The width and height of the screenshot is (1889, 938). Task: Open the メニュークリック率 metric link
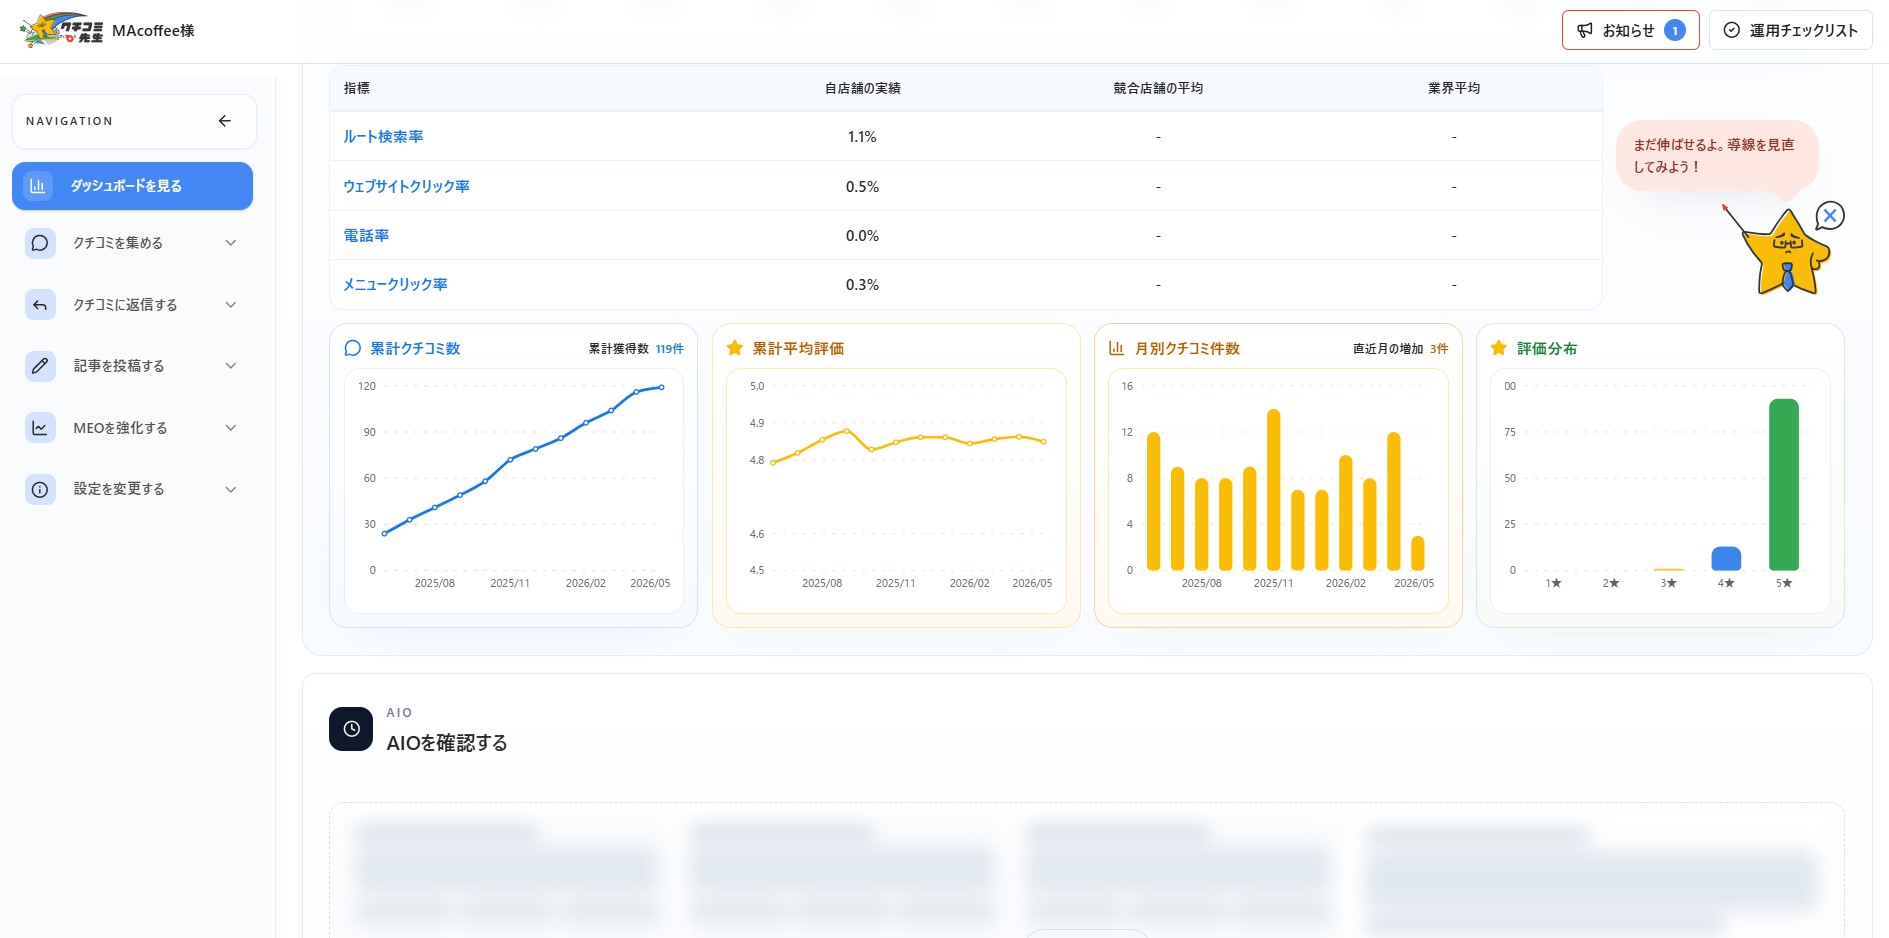[x=395, y=285]
